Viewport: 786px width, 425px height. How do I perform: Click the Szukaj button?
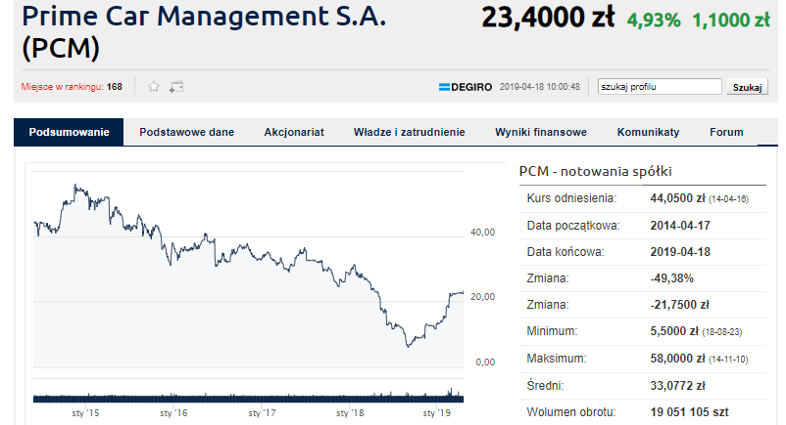[747, 87]
